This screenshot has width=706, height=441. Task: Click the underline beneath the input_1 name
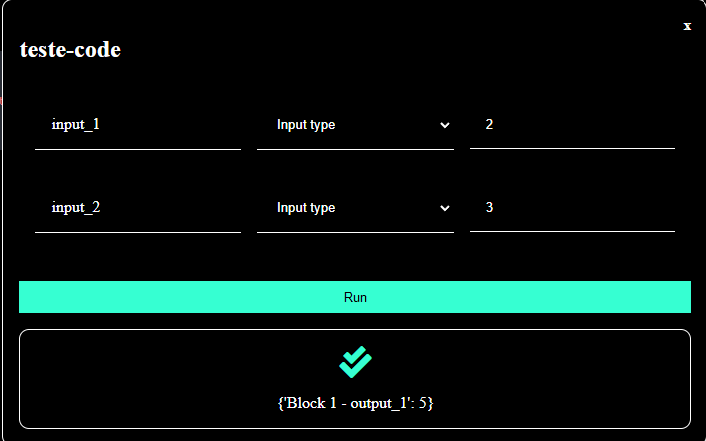[x=138, y=149]
